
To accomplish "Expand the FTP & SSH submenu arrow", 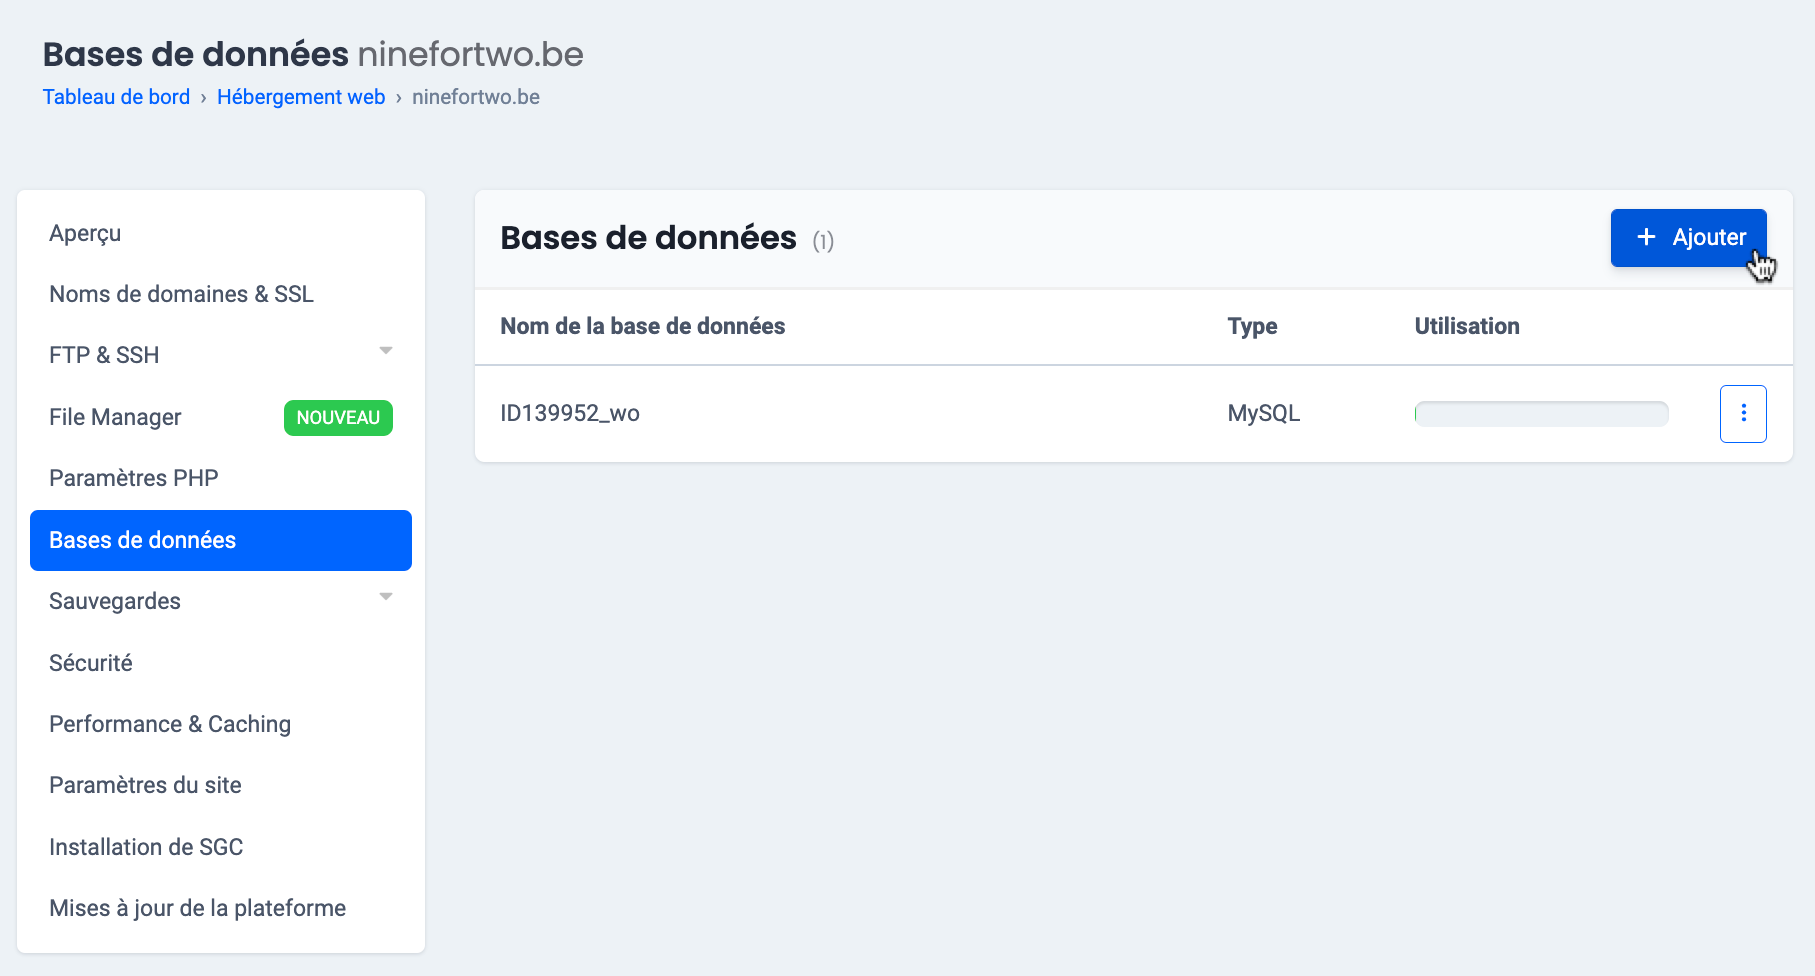I will pos(385,351).
